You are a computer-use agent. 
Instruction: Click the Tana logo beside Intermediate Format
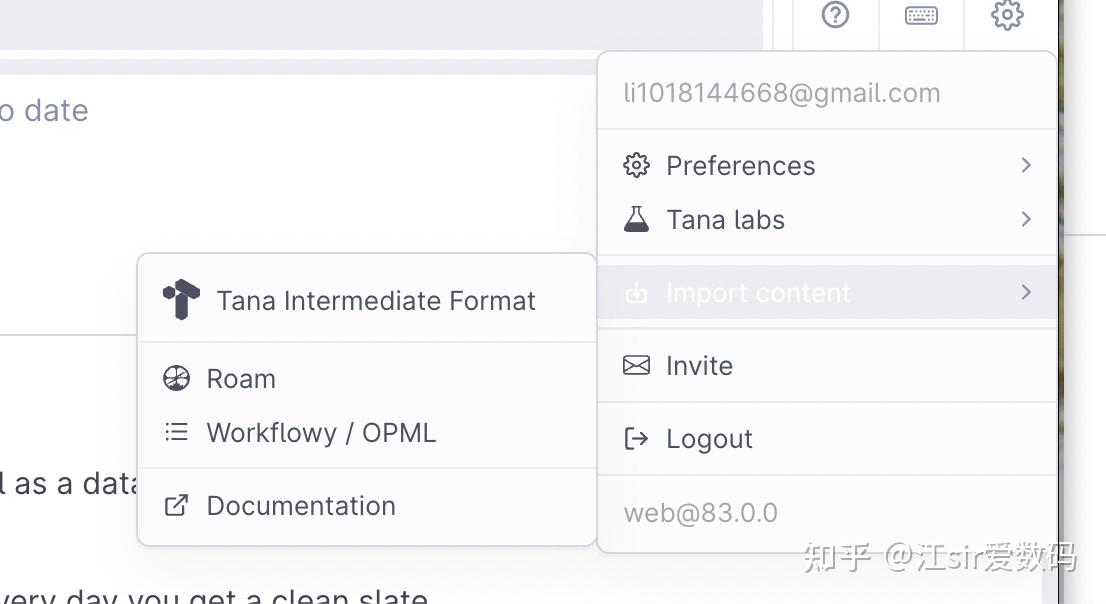coord(179,297)
